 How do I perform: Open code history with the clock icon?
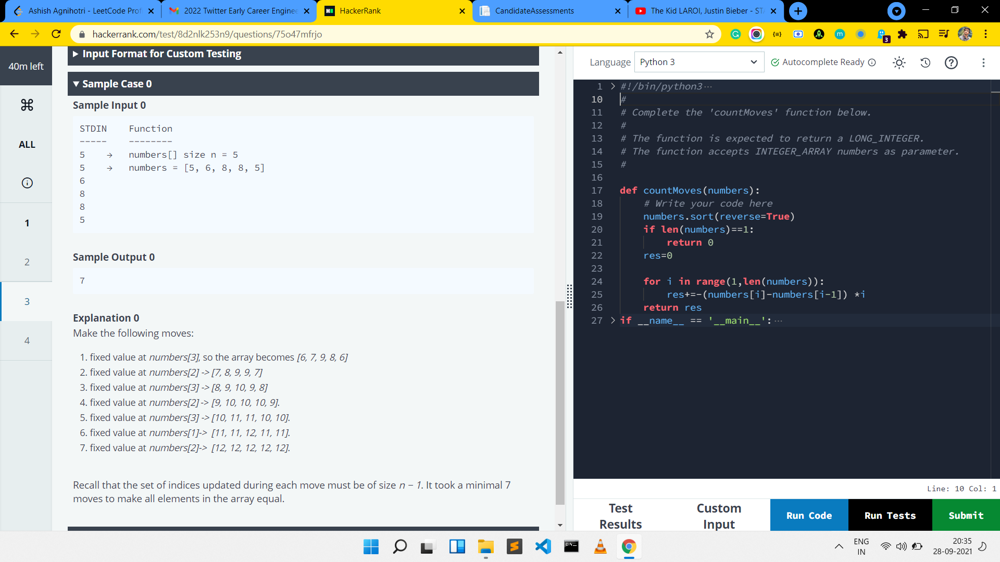tap(925, 63)
